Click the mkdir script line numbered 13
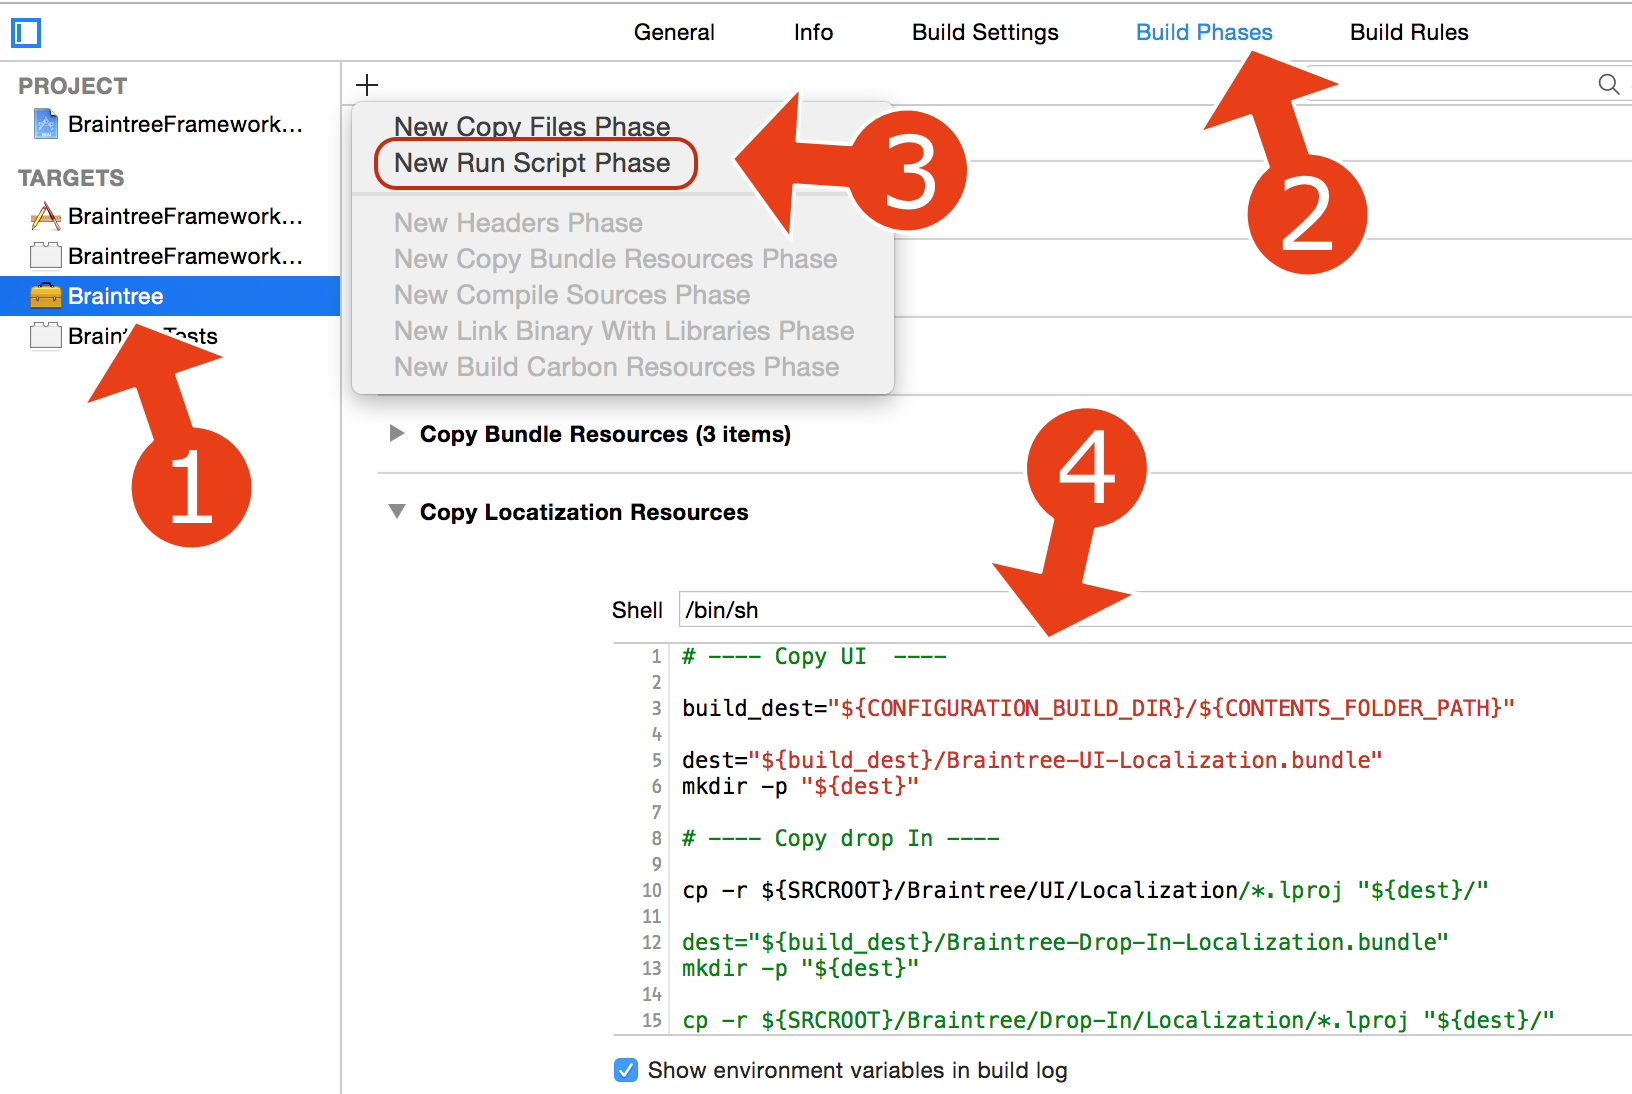 pos(800,968)
